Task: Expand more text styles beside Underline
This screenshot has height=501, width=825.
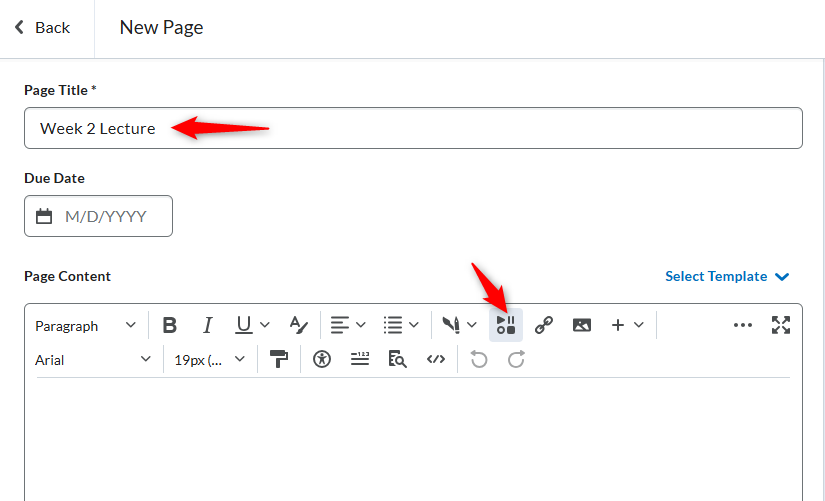Action: coord(265,325)
